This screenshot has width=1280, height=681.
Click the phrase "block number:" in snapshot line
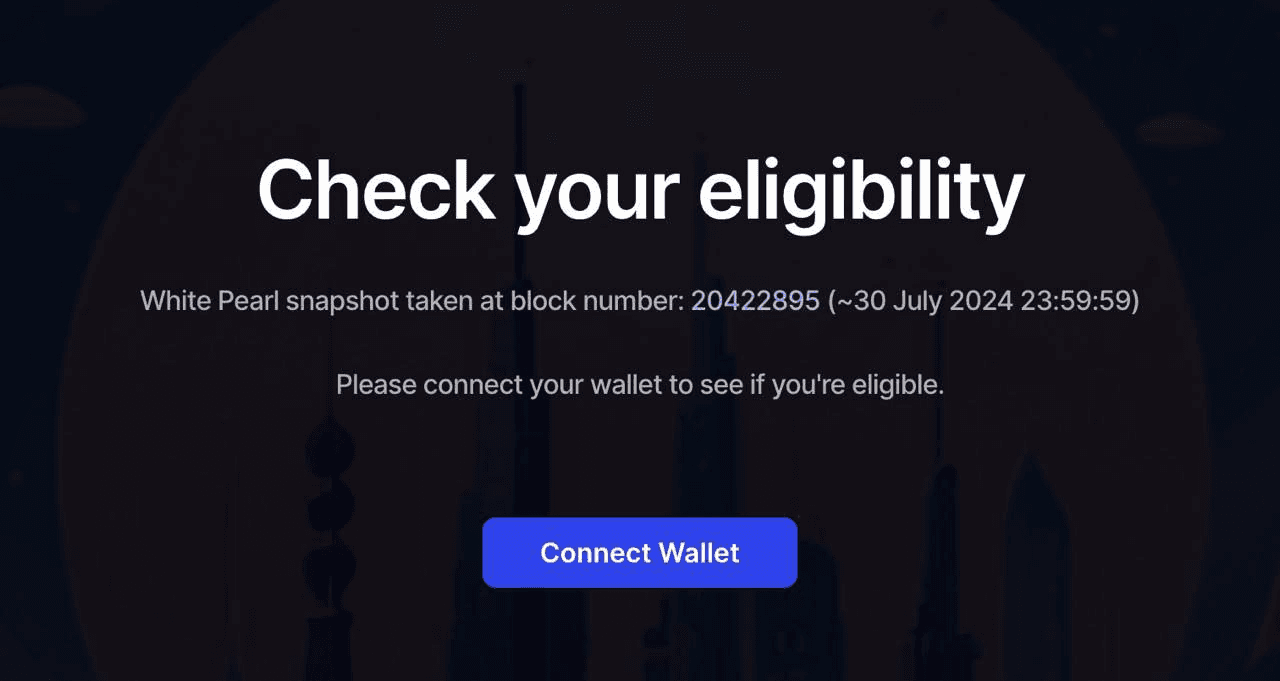click(598, 300)
